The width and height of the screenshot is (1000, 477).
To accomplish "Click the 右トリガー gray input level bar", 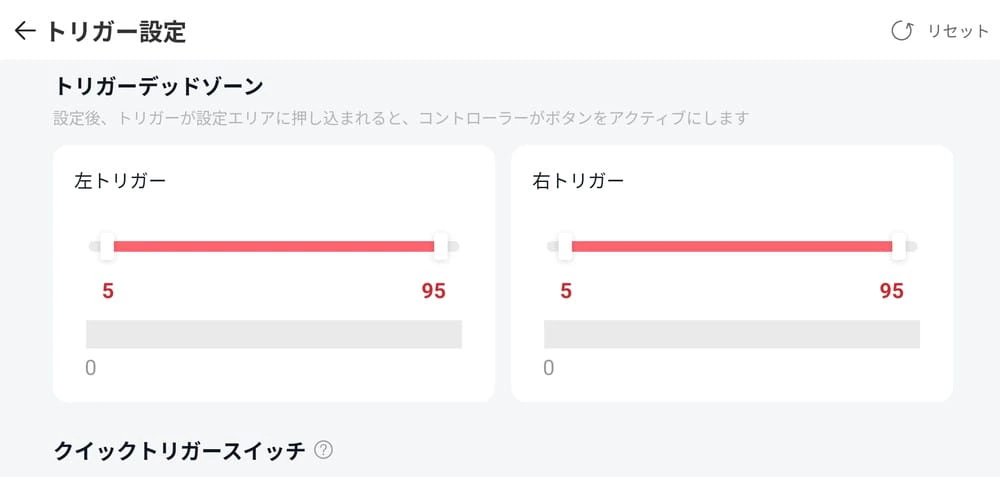I will (x=732, y=334).
